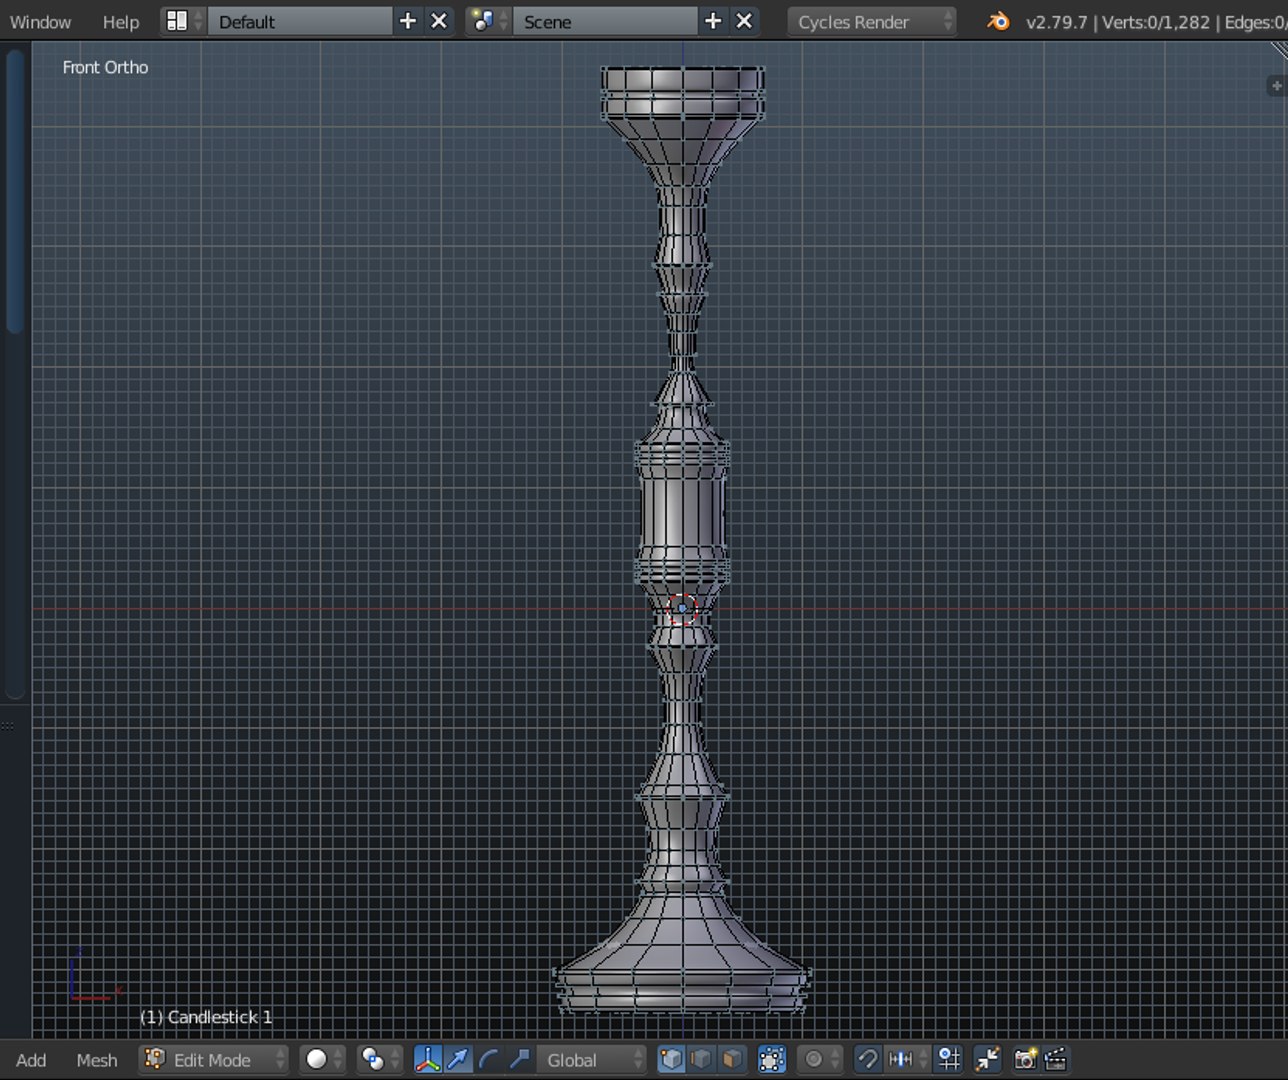This screenshot has width=1288, height=1080.
Task: Open the Edit Mode selector dropdown
Action: coord(213,1059)
